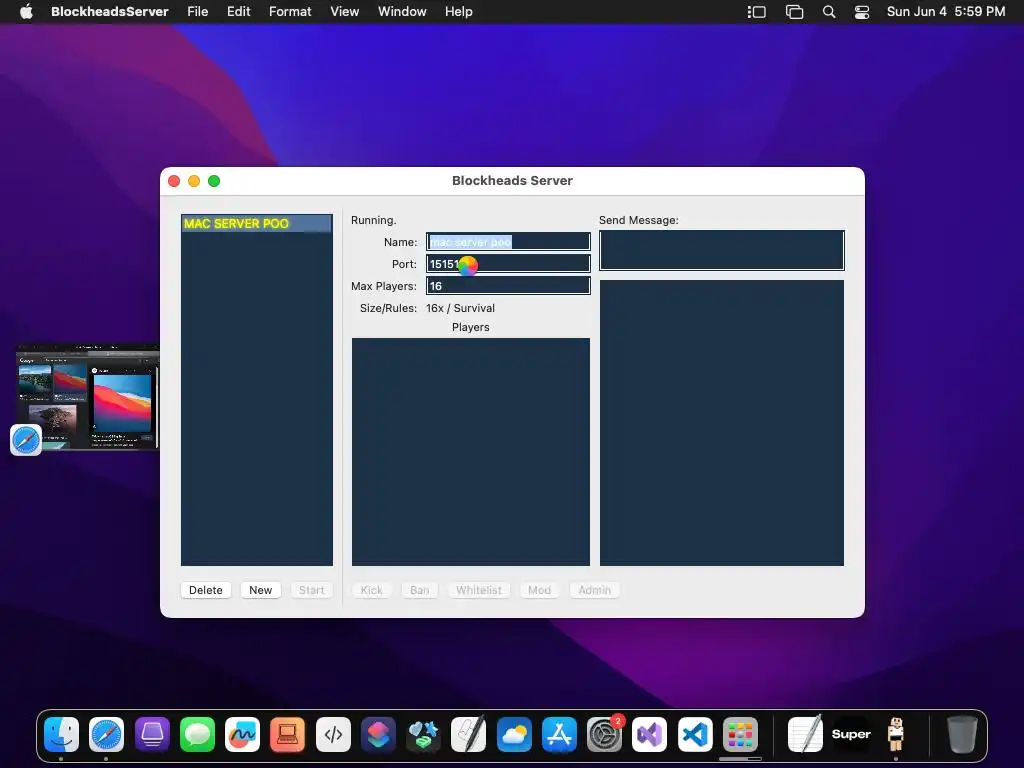Open the hearts and money dock icon
The image size is (1024, 768).
coord(423,735)
